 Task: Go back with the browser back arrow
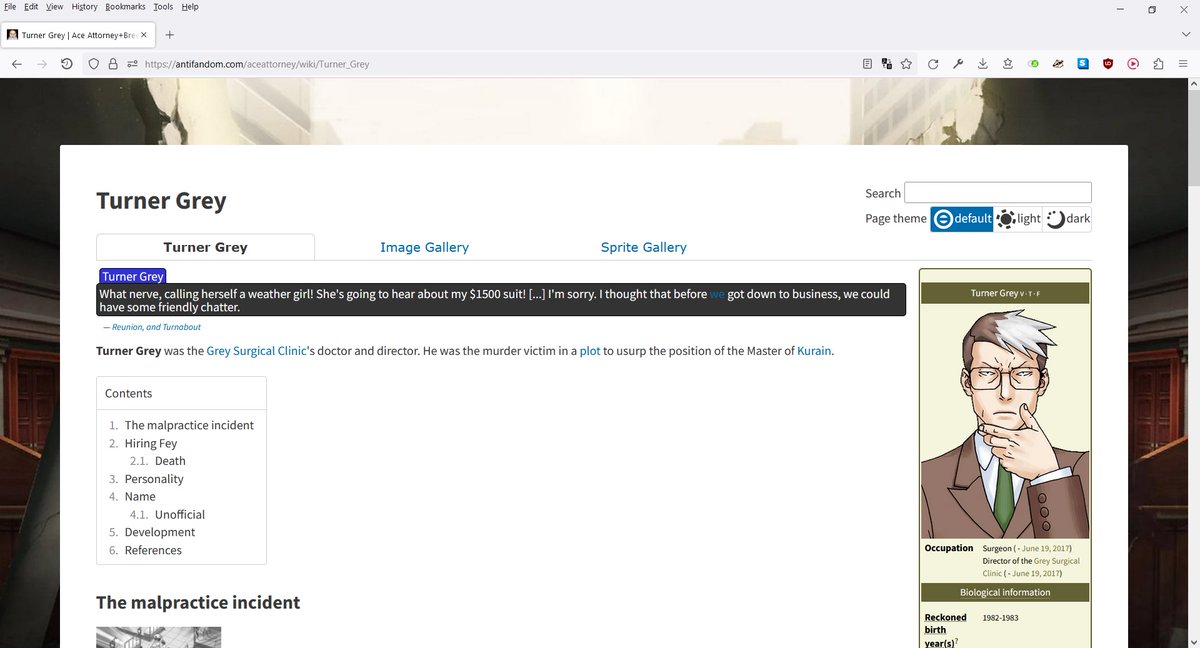click(17, 63)
